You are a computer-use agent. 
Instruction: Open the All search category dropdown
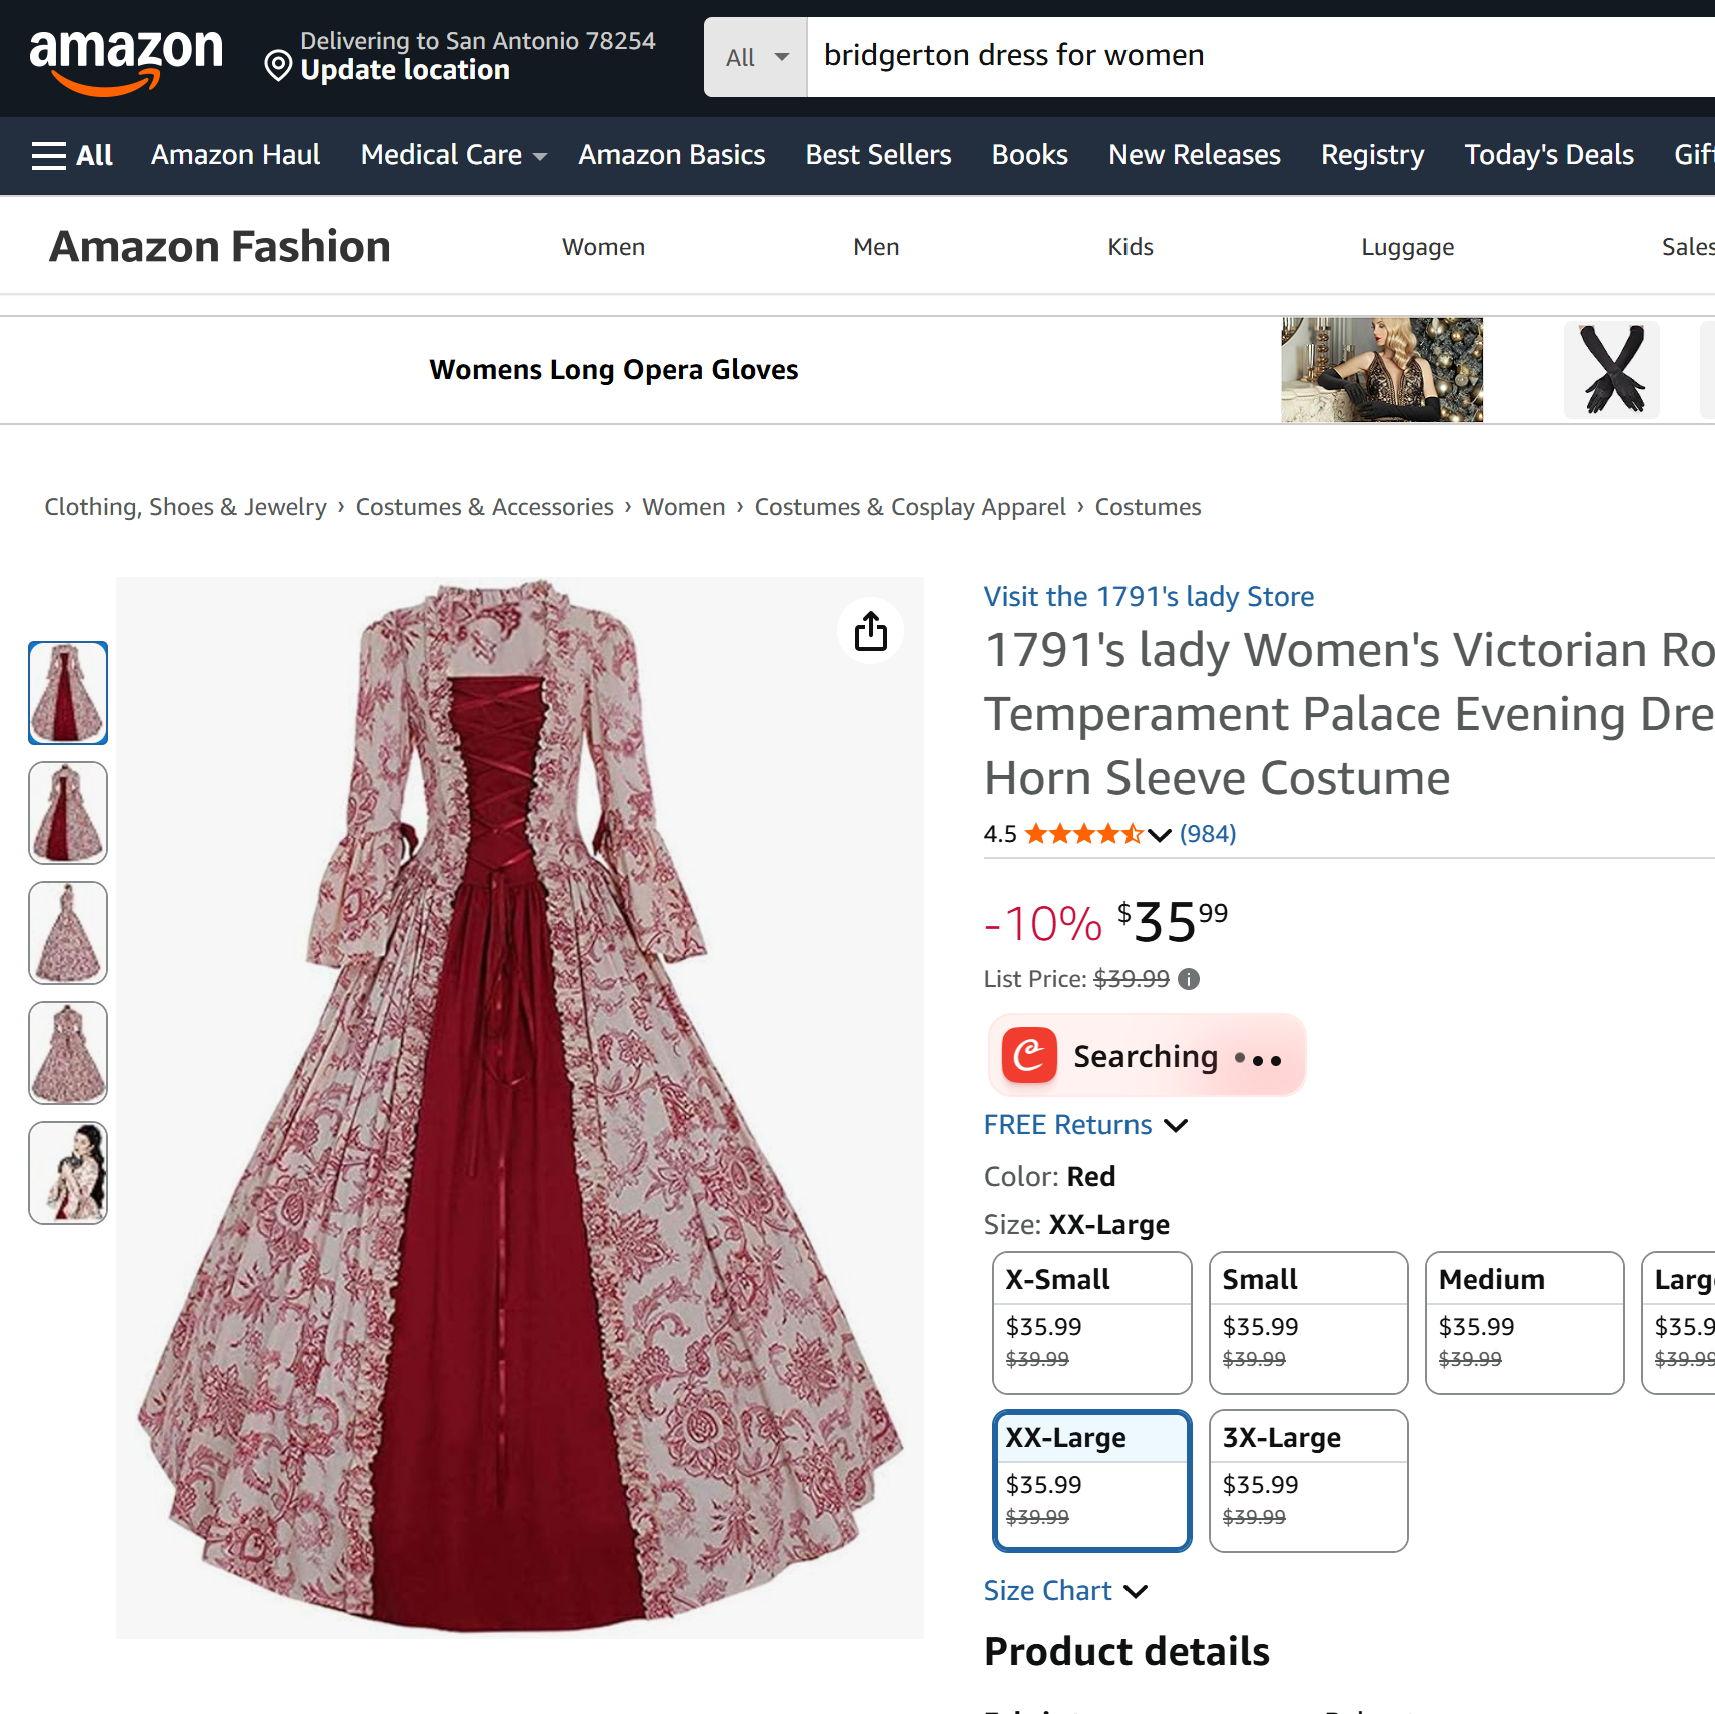(x=756, y=57)
